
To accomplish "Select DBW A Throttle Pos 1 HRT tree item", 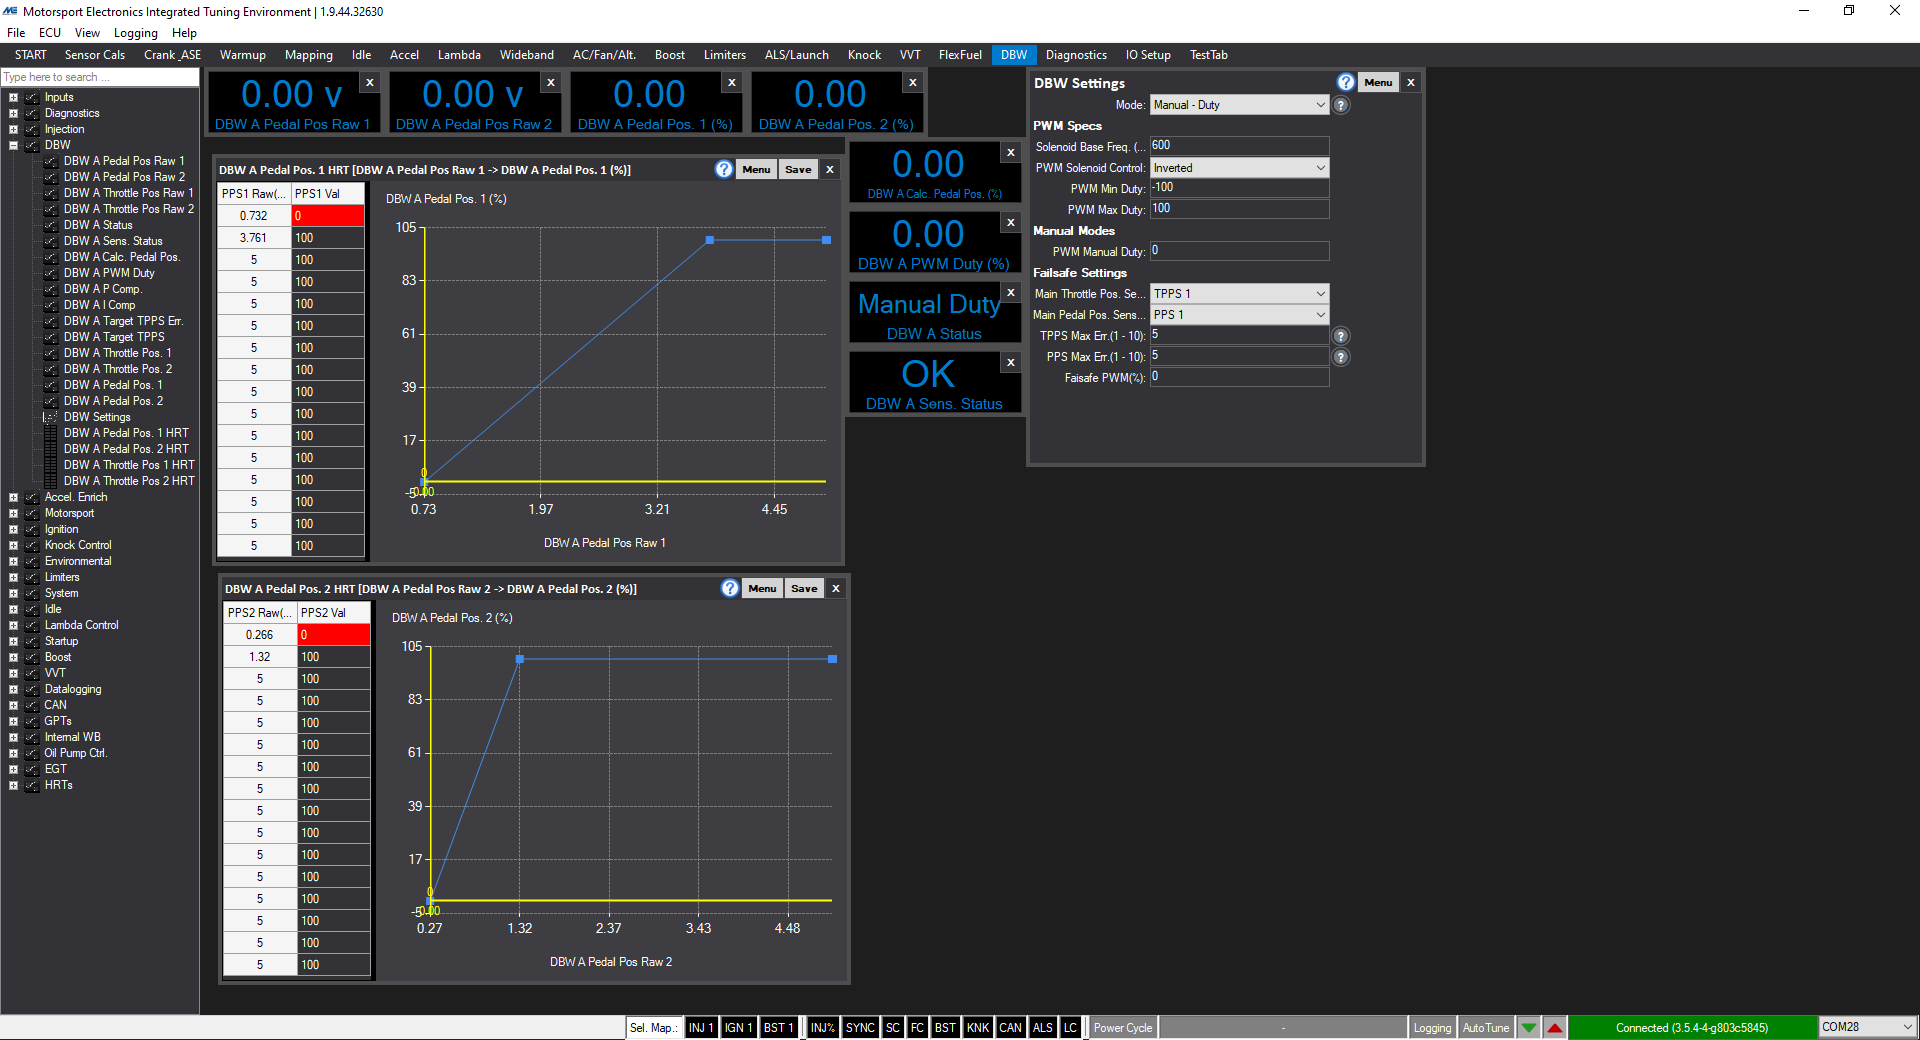I will (x=129, y=465).
